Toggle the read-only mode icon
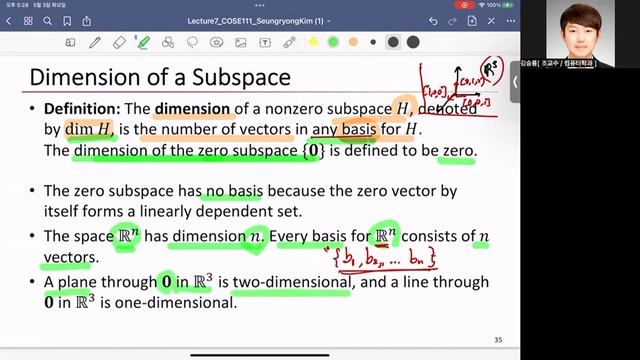 coord(70,42)
